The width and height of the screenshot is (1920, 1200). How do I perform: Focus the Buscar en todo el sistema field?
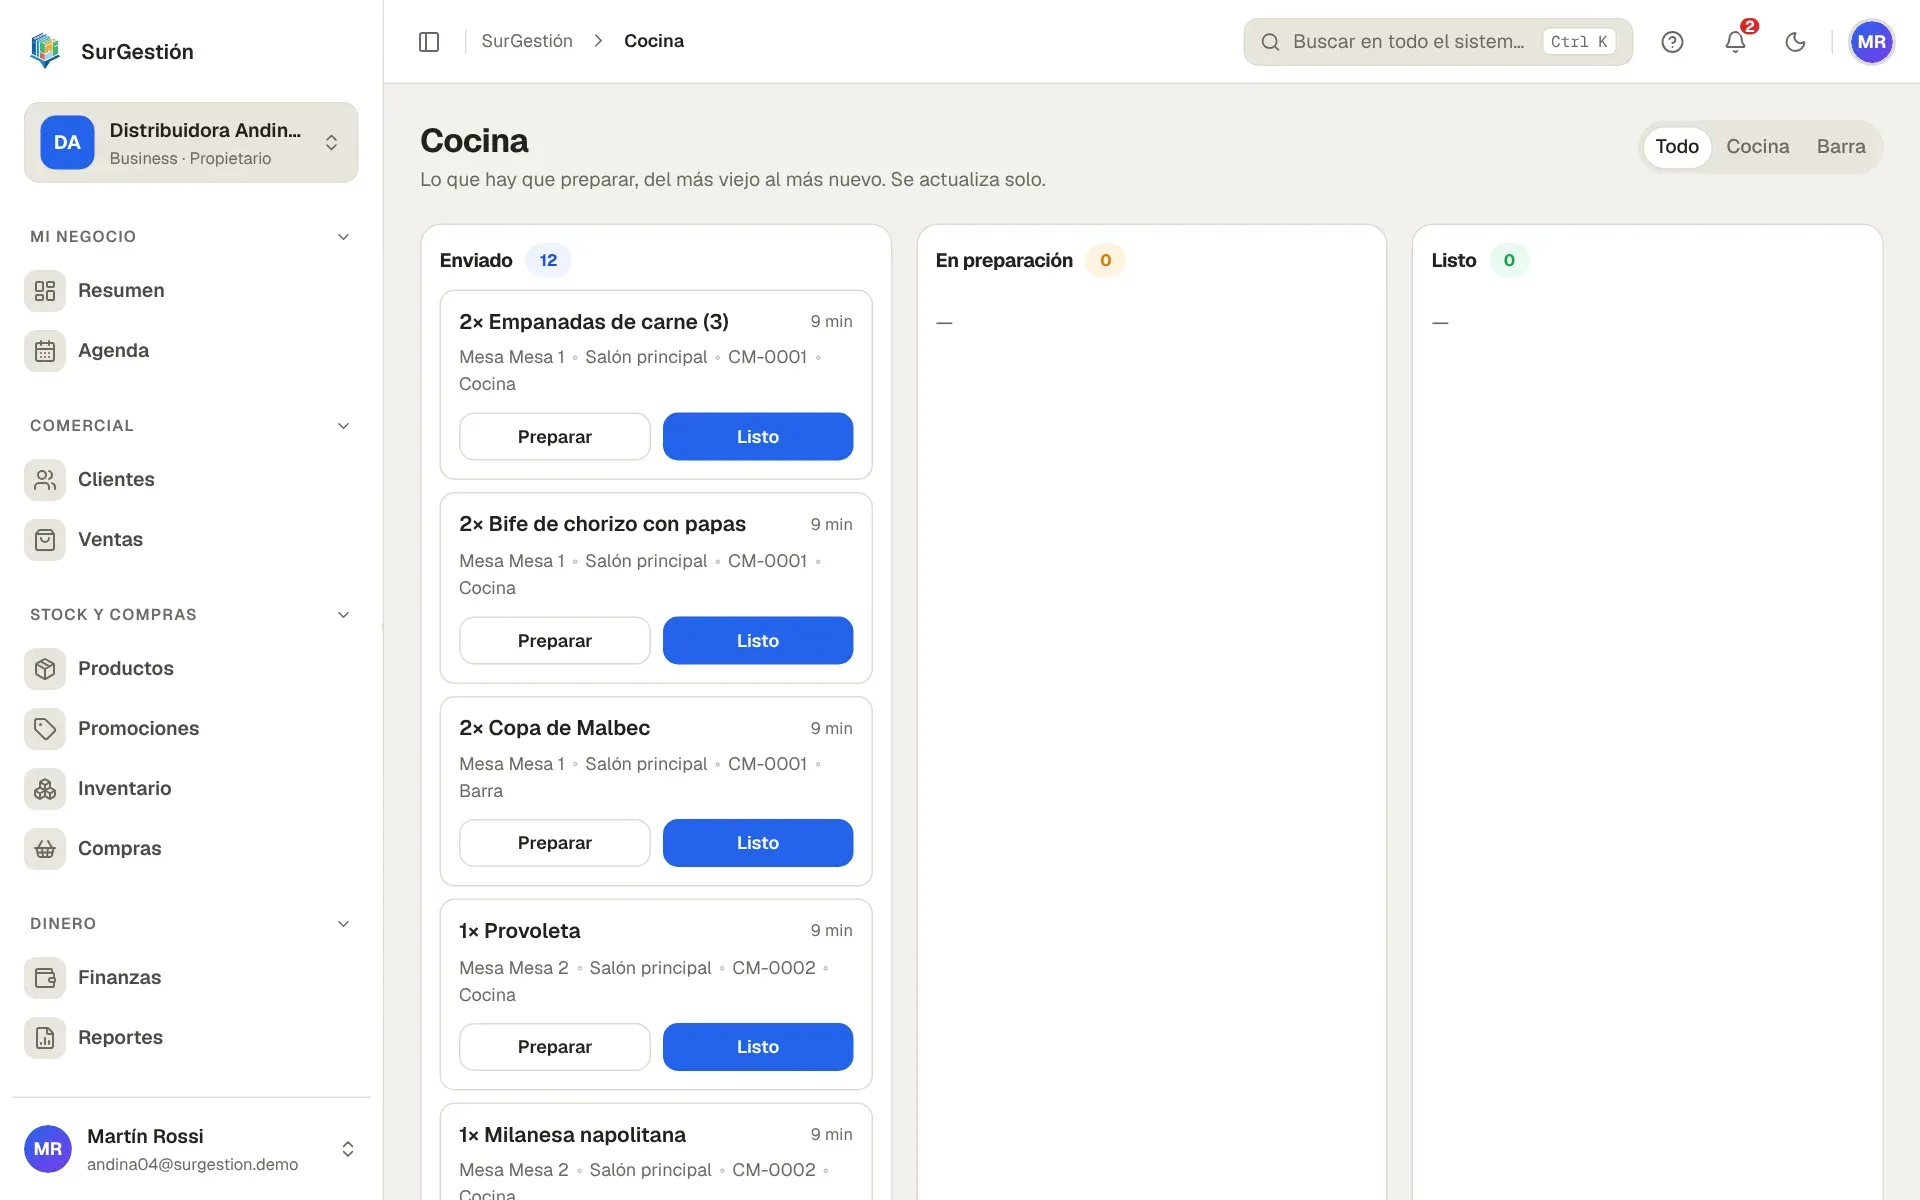click(1437, 41)
